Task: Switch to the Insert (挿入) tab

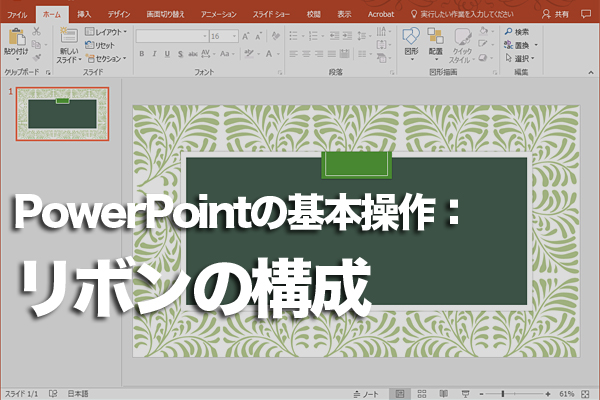Action: (x=84, y=14)
